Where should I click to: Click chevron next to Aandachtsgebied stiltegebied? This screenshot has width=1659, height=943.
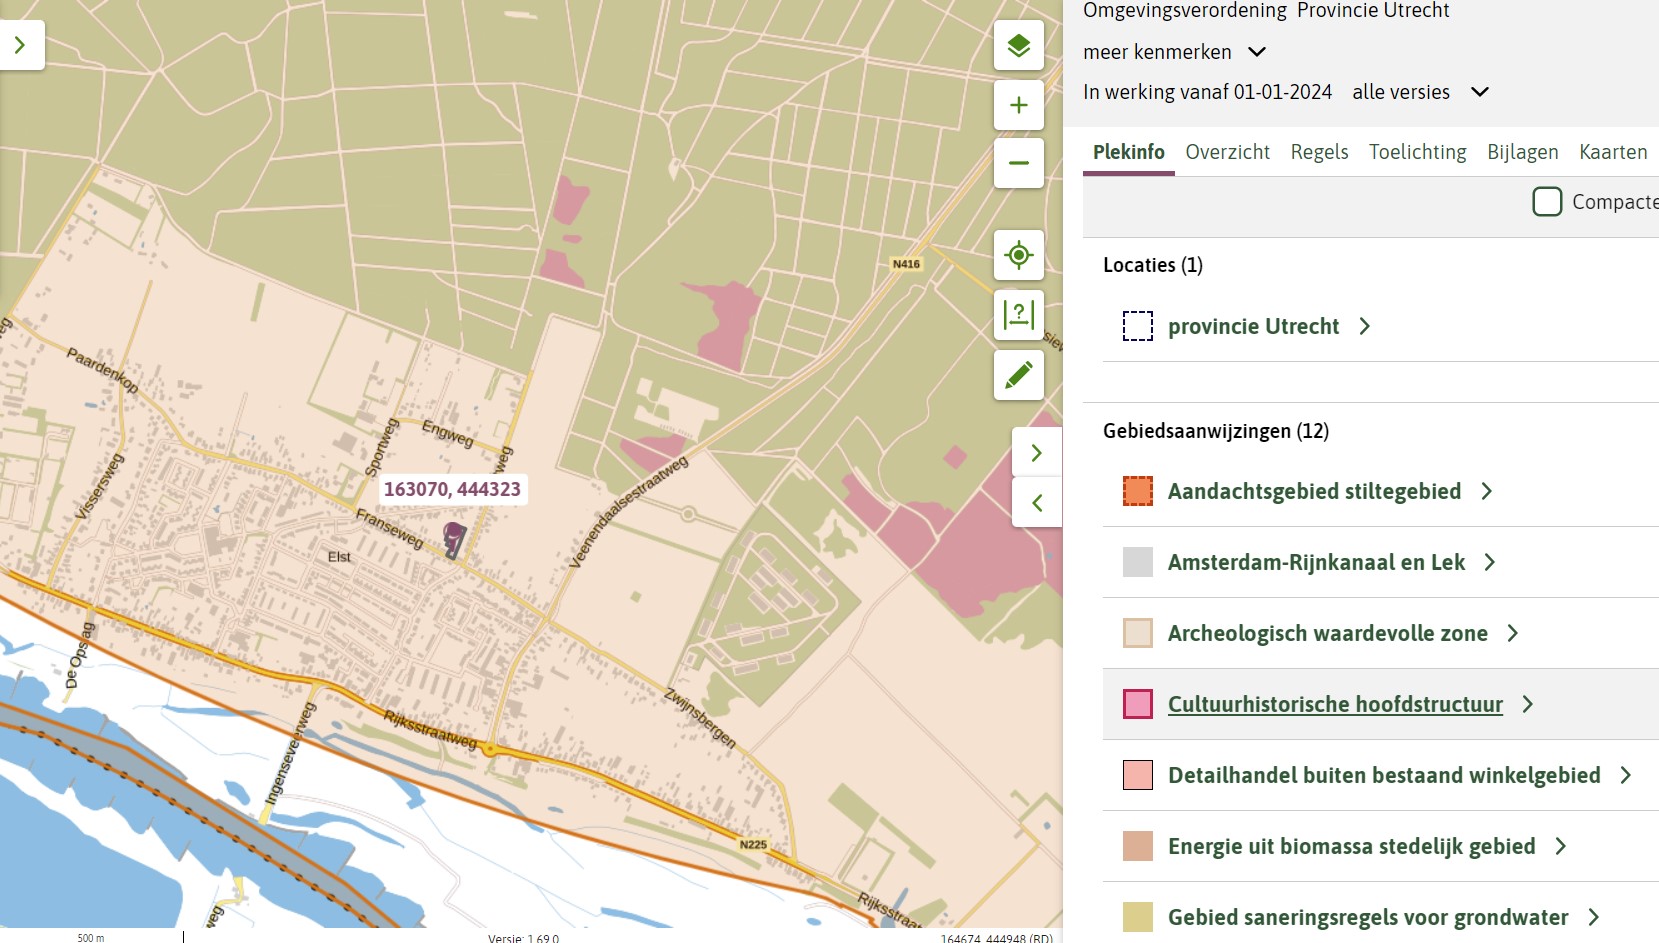point(1487,491)
